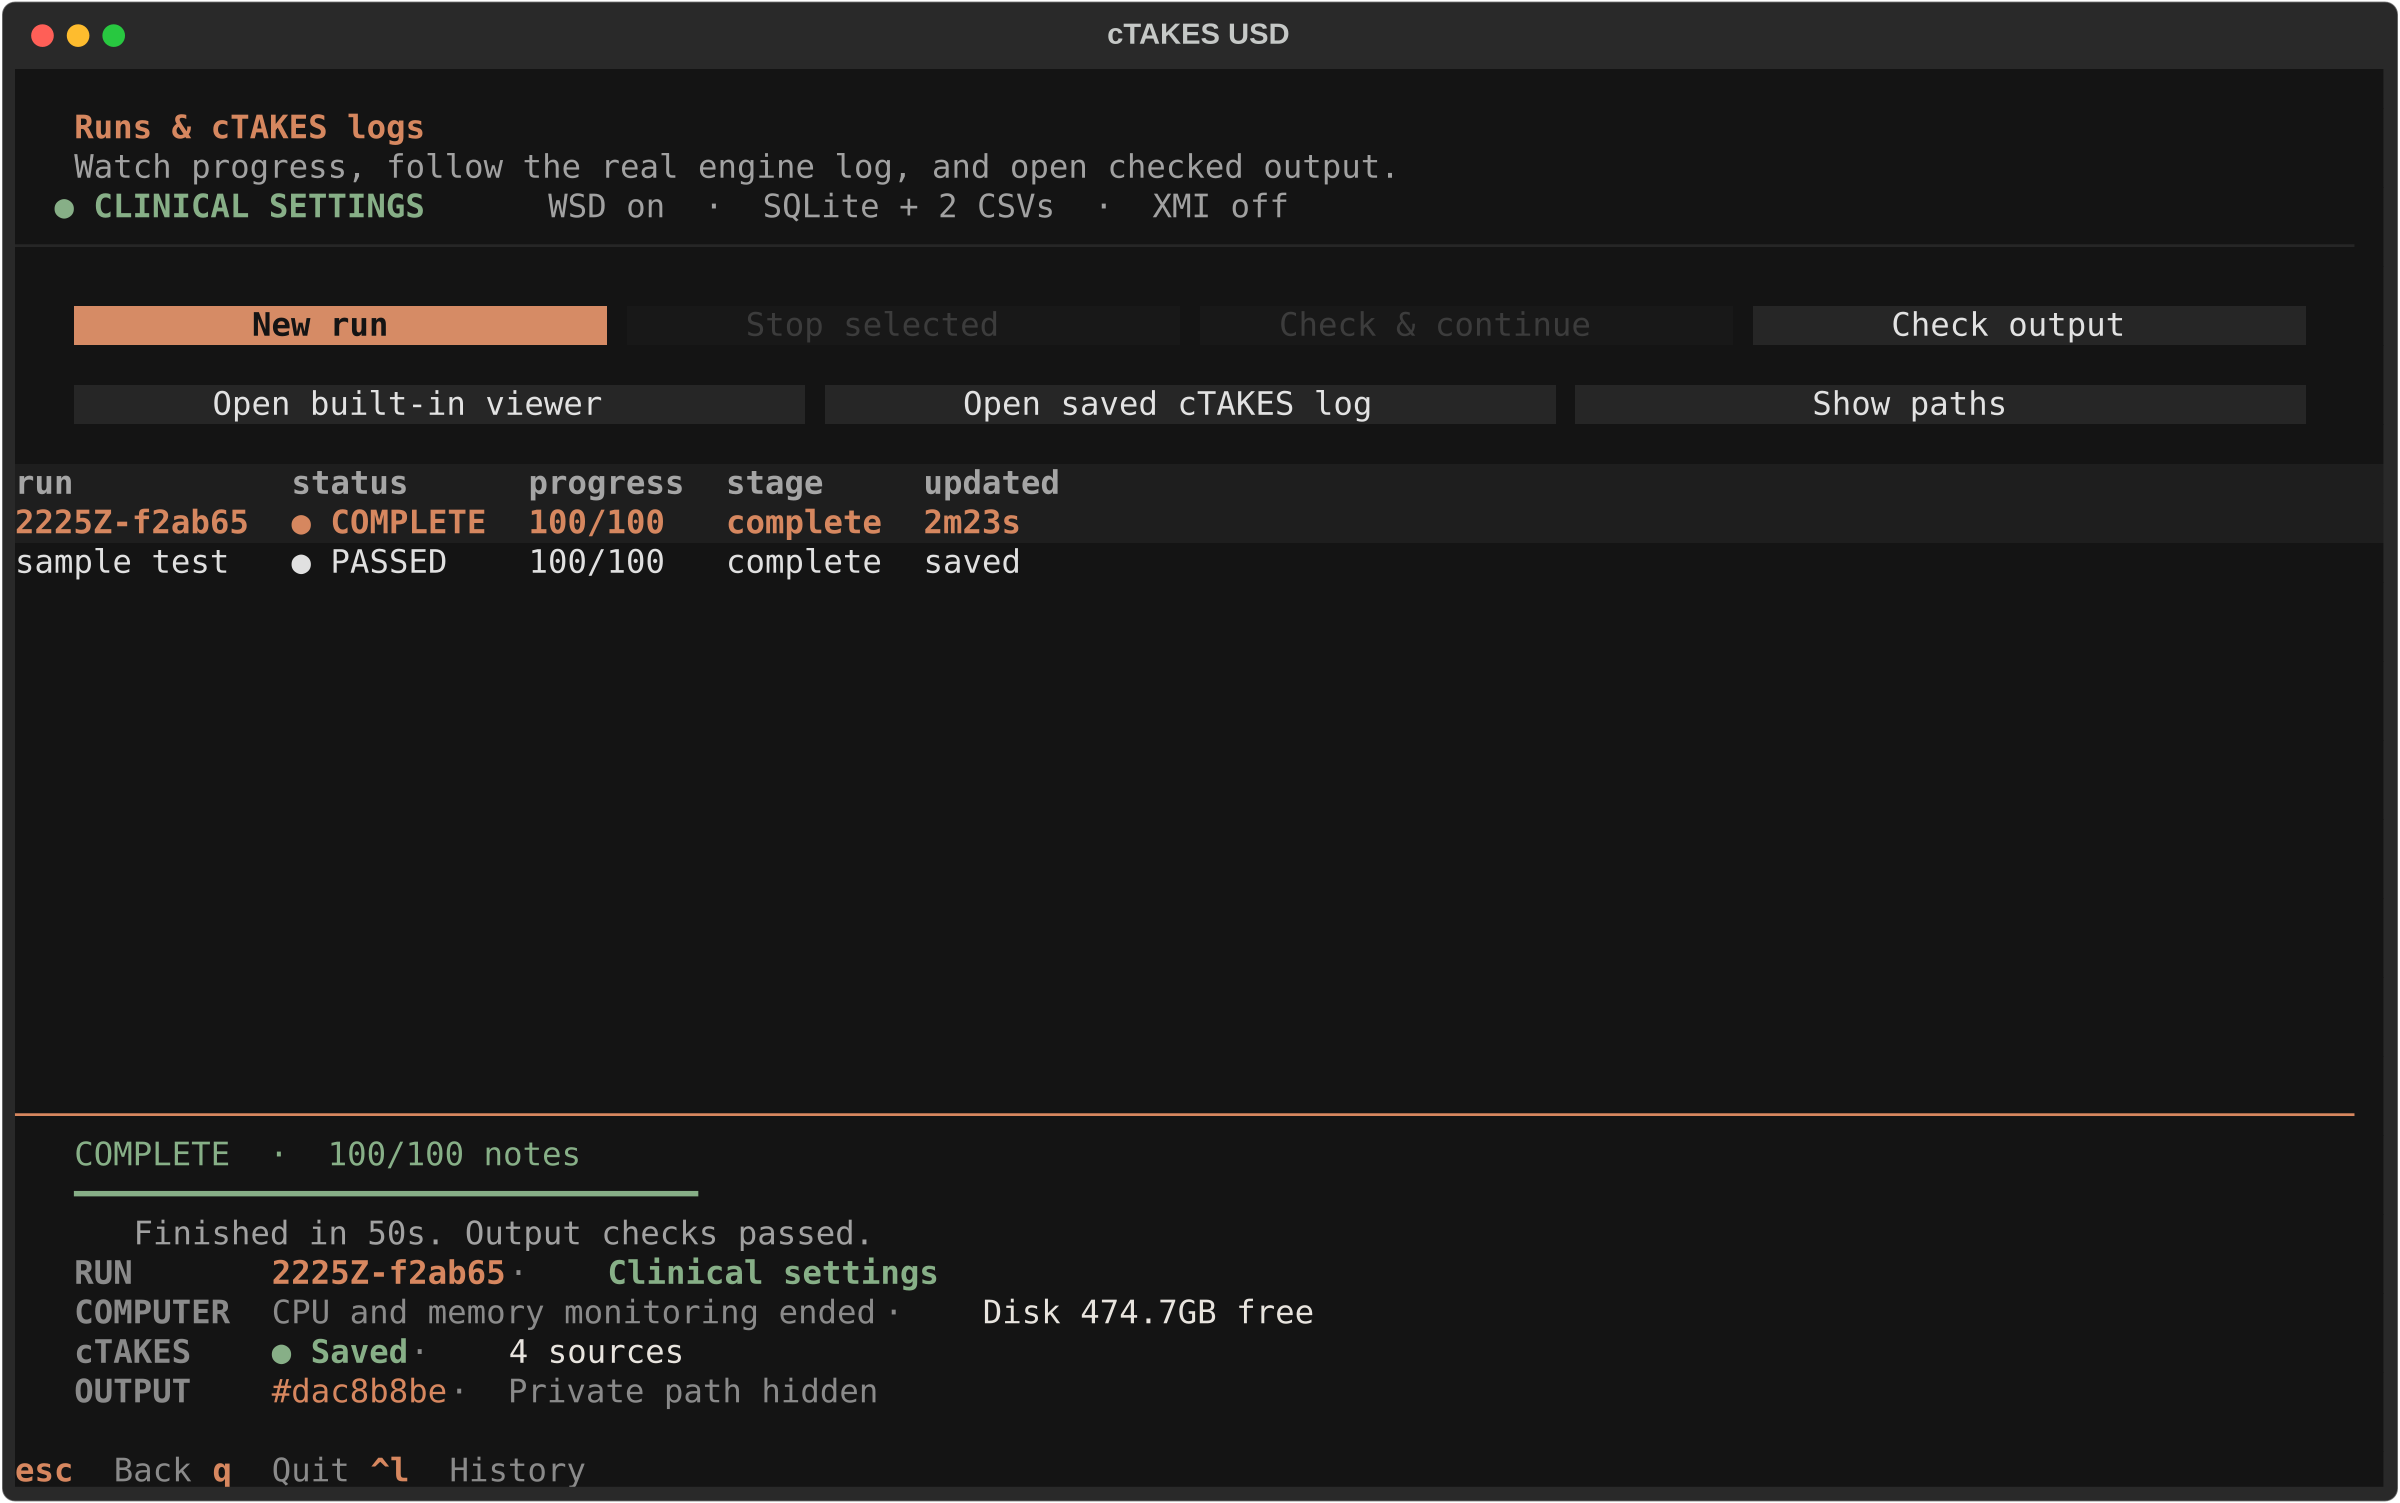This screenshot has height=1503, width=2400.
Task: Click the green completion progress bar
Action: [386, 1194]
